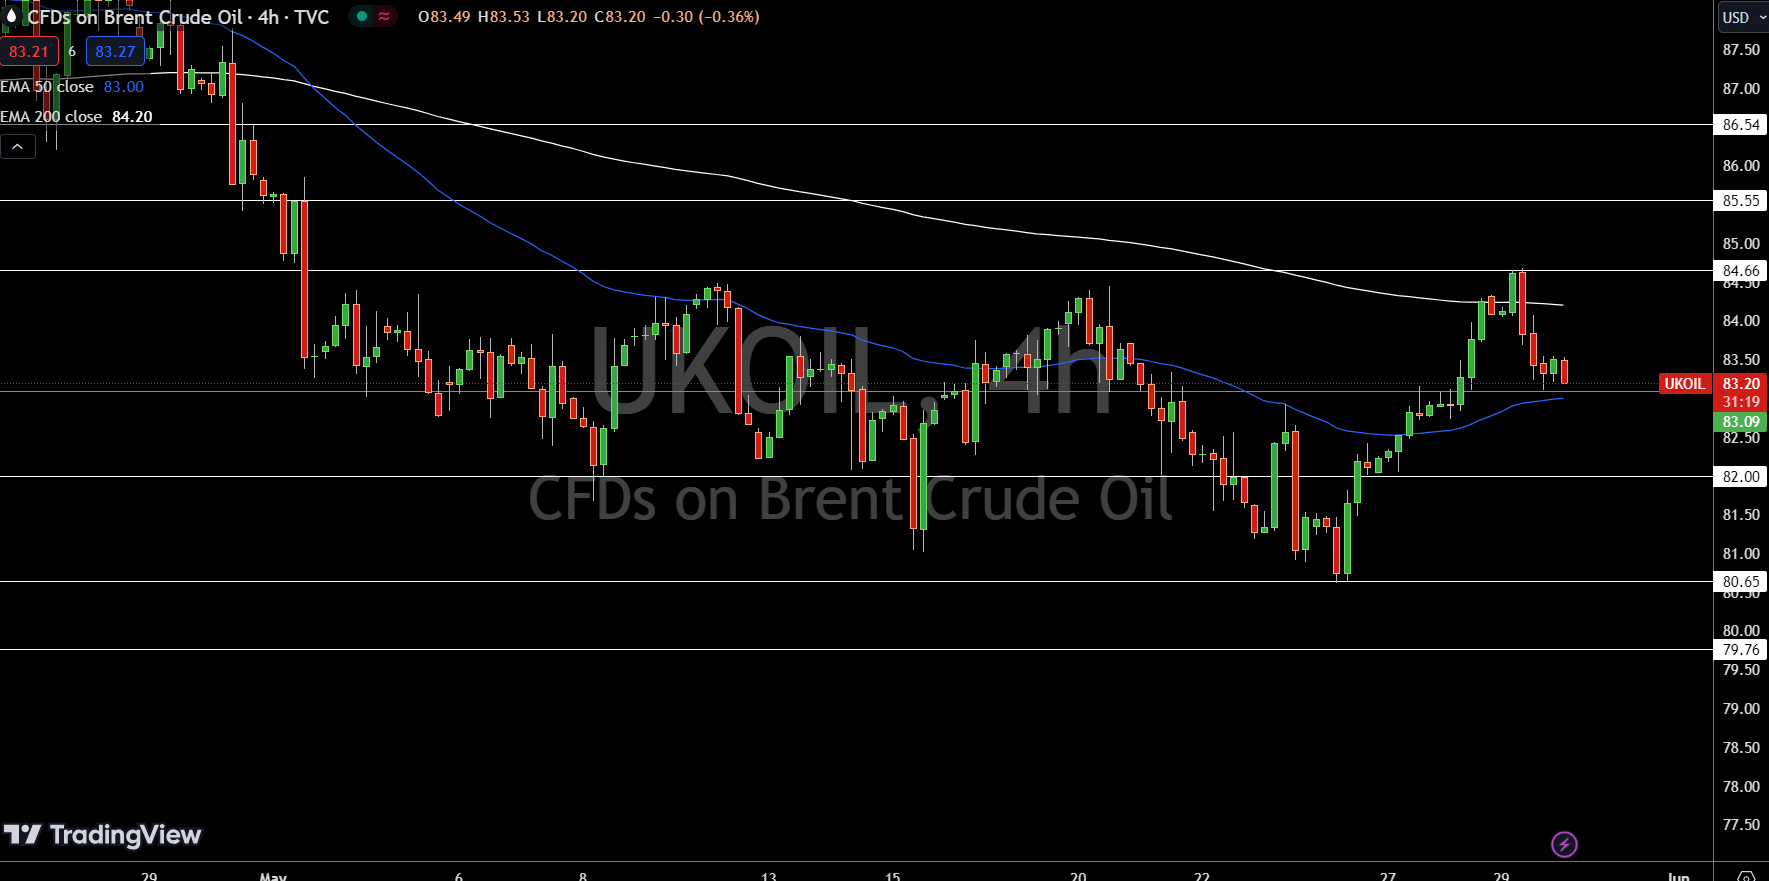Image resolution: width=1769 pixels, height=881 pixels.
Task: Click the blue 83.27 buy price button
Action: click(115, 51)
